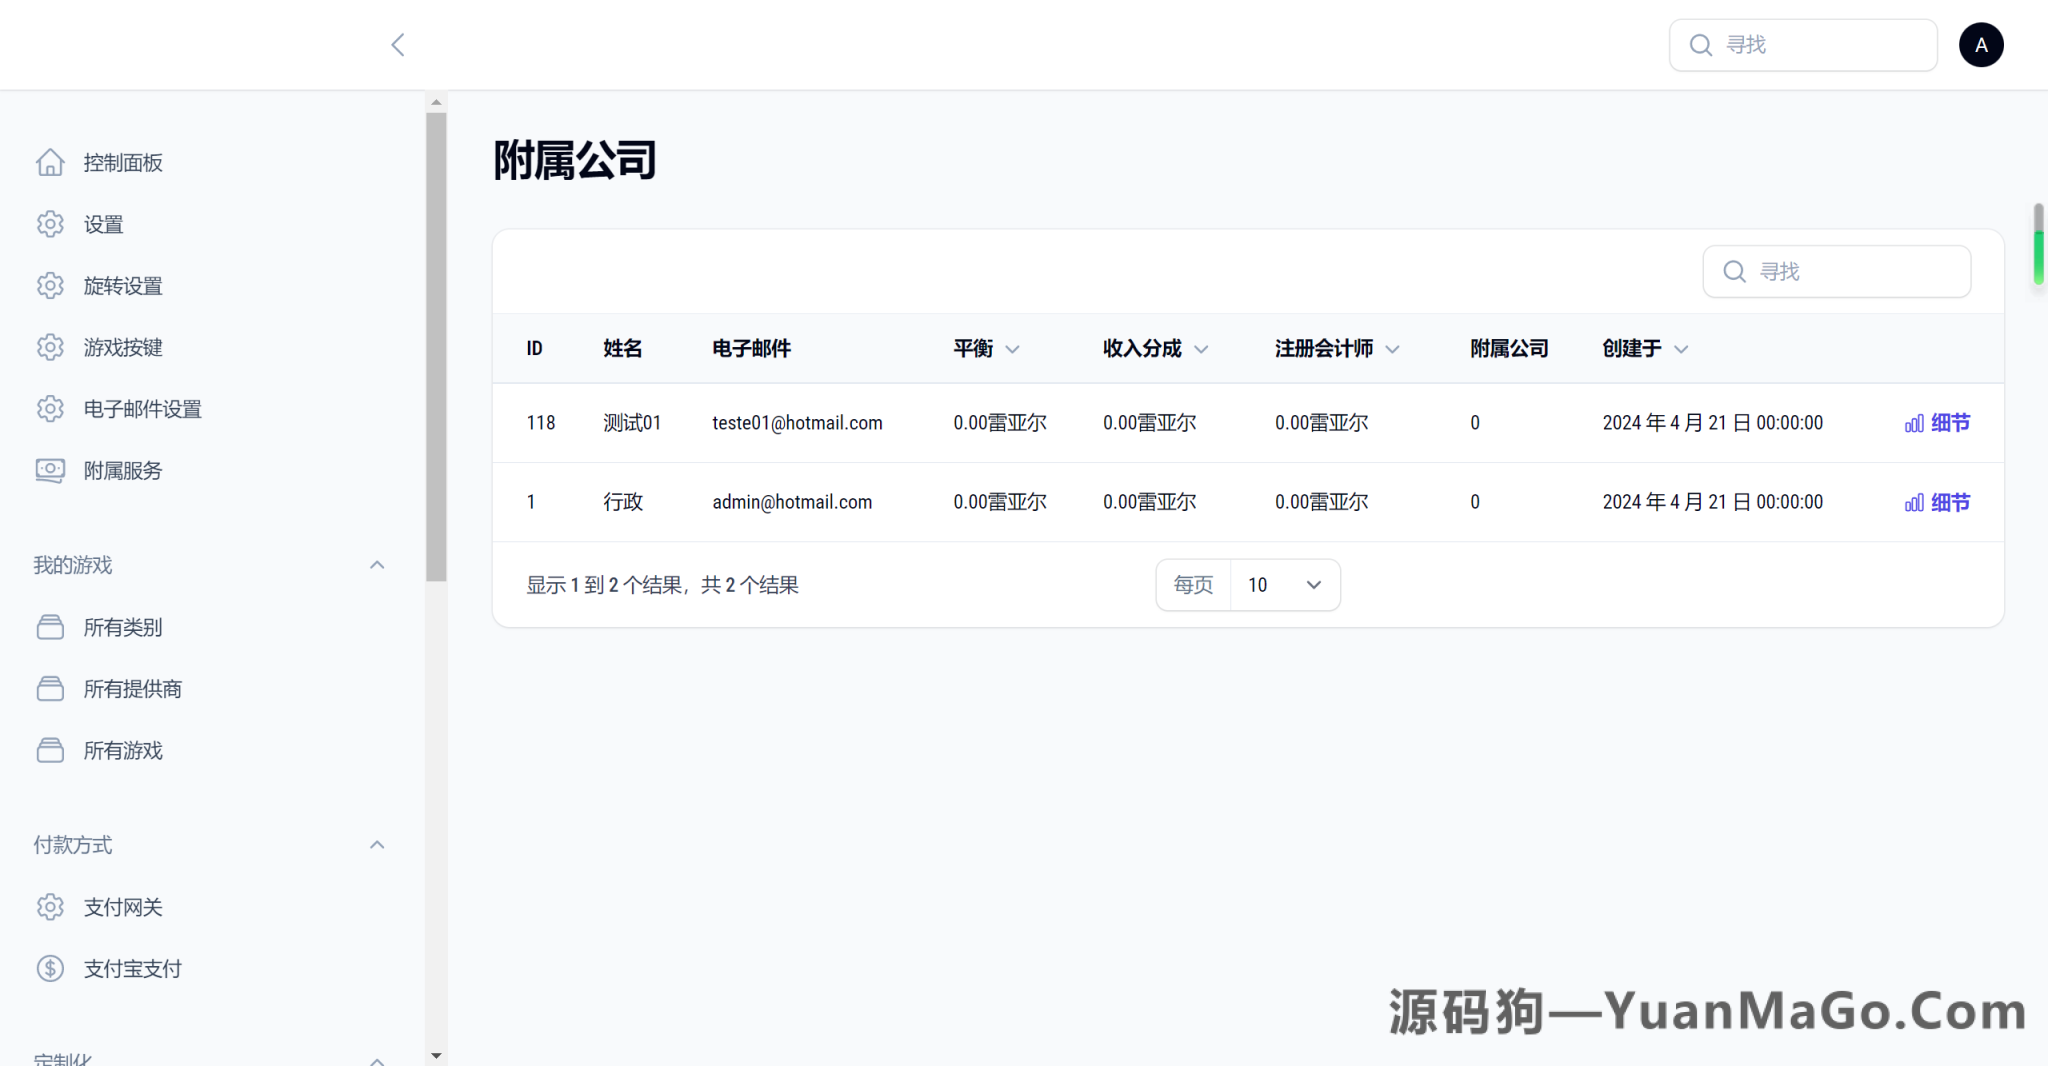Sort by the 创建于 column
The width and height of the screenshot is (2048, 1066).
click(x=1643, y=348)
